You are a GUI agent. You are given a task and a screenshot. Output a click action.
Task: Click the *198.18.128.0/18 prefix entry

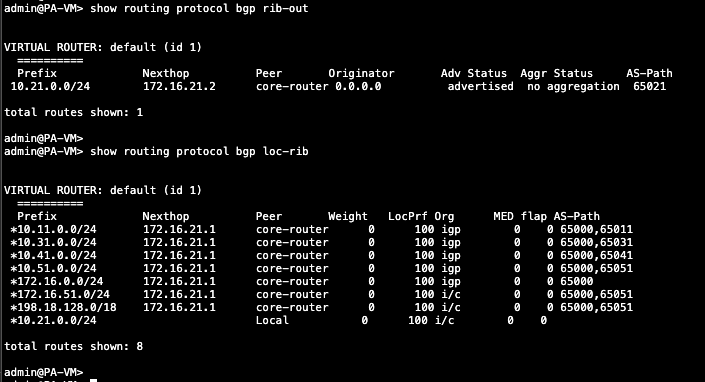[x=63, y=307]
